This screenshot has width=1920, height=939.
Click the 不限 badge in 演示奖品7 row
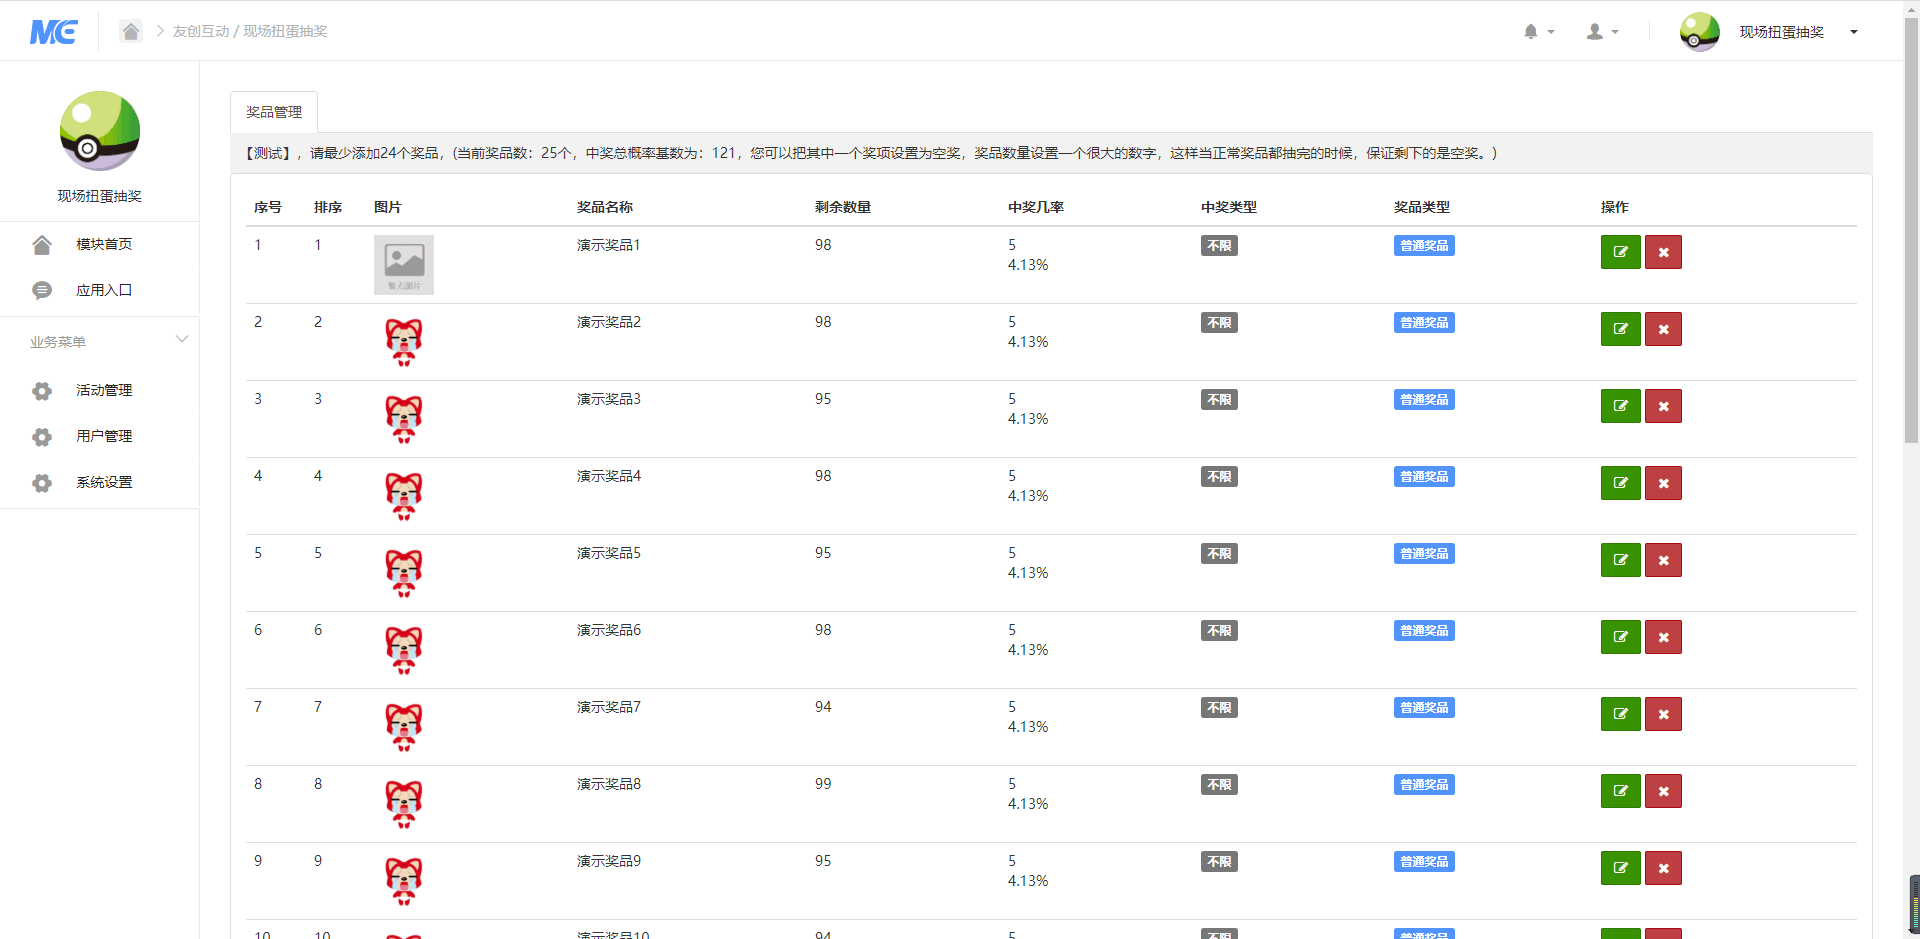point(1219,708)
